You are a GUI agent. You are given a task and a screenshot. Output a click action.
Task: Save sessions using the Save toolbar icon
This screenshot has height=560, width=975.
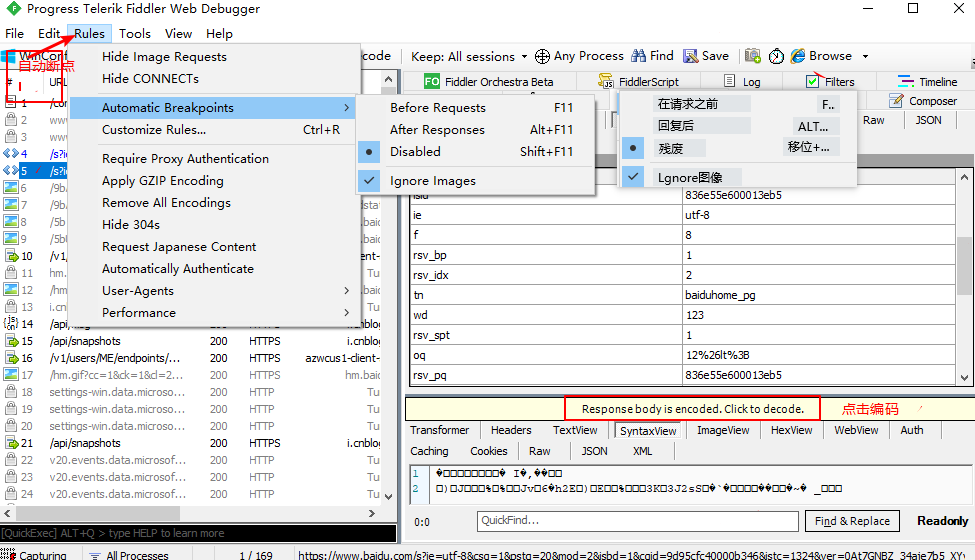[690, 57]
